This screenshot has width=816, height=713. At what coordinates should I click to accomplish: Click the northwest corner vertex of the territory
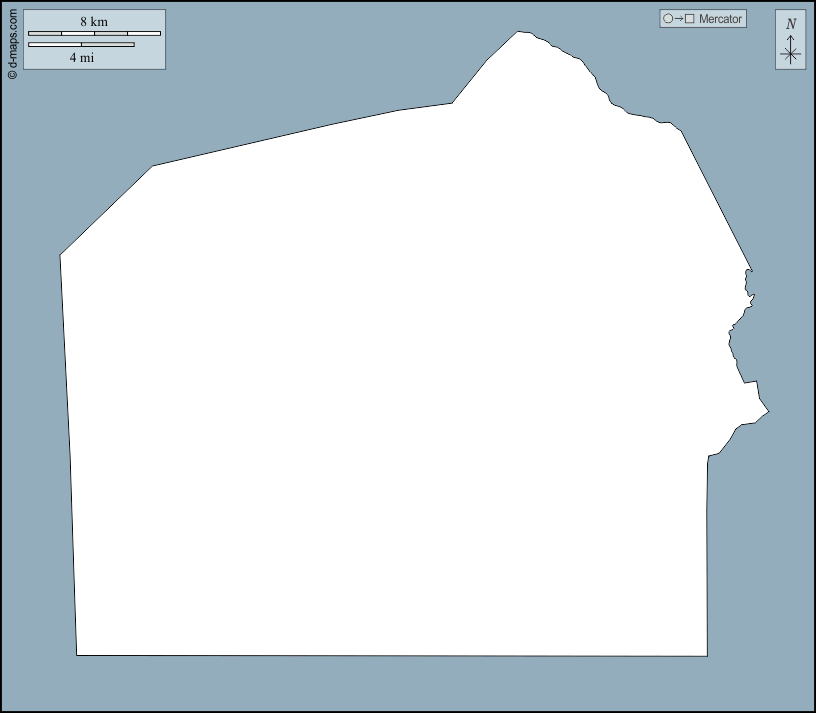tap(153, 166)
